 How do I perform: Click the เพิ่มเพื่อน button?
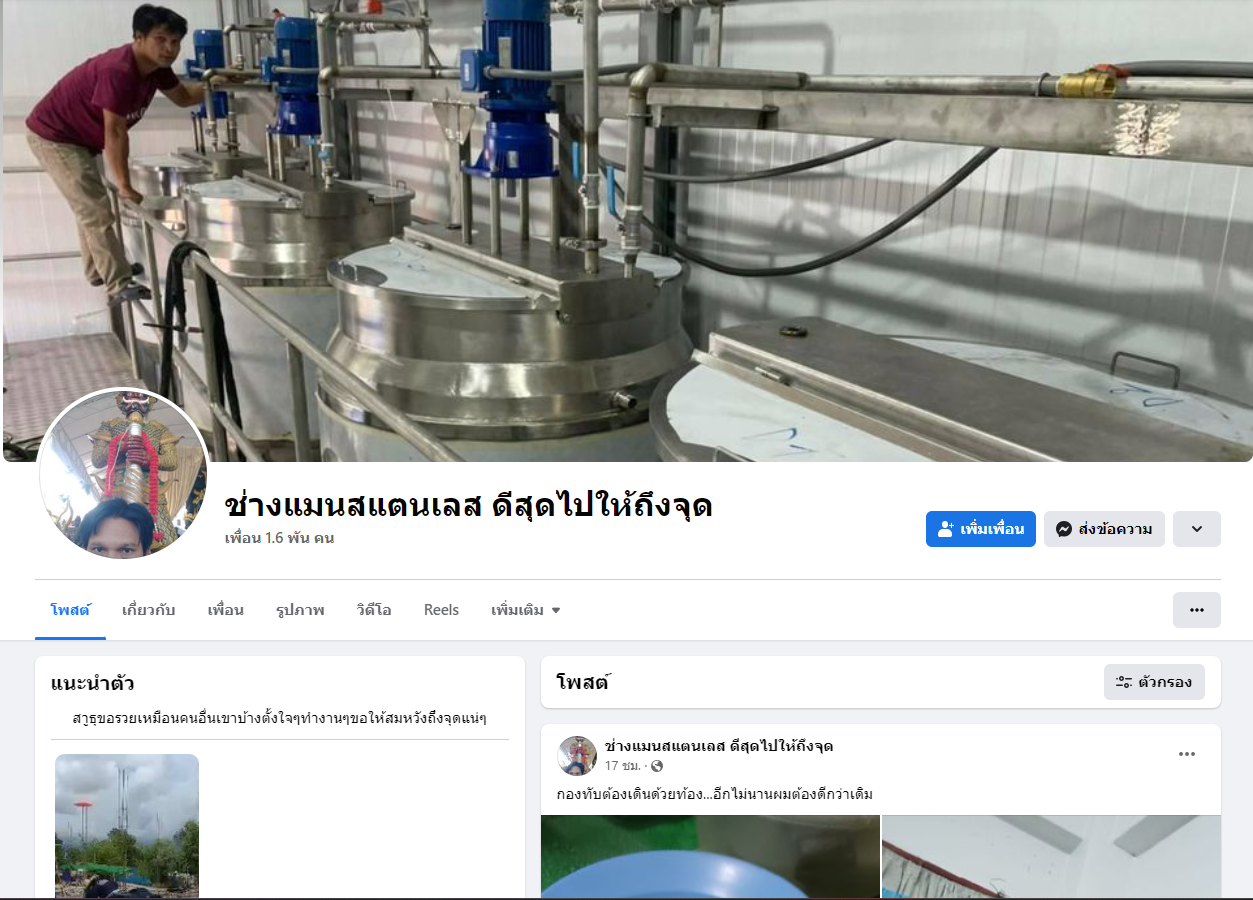tap(981, 529)
